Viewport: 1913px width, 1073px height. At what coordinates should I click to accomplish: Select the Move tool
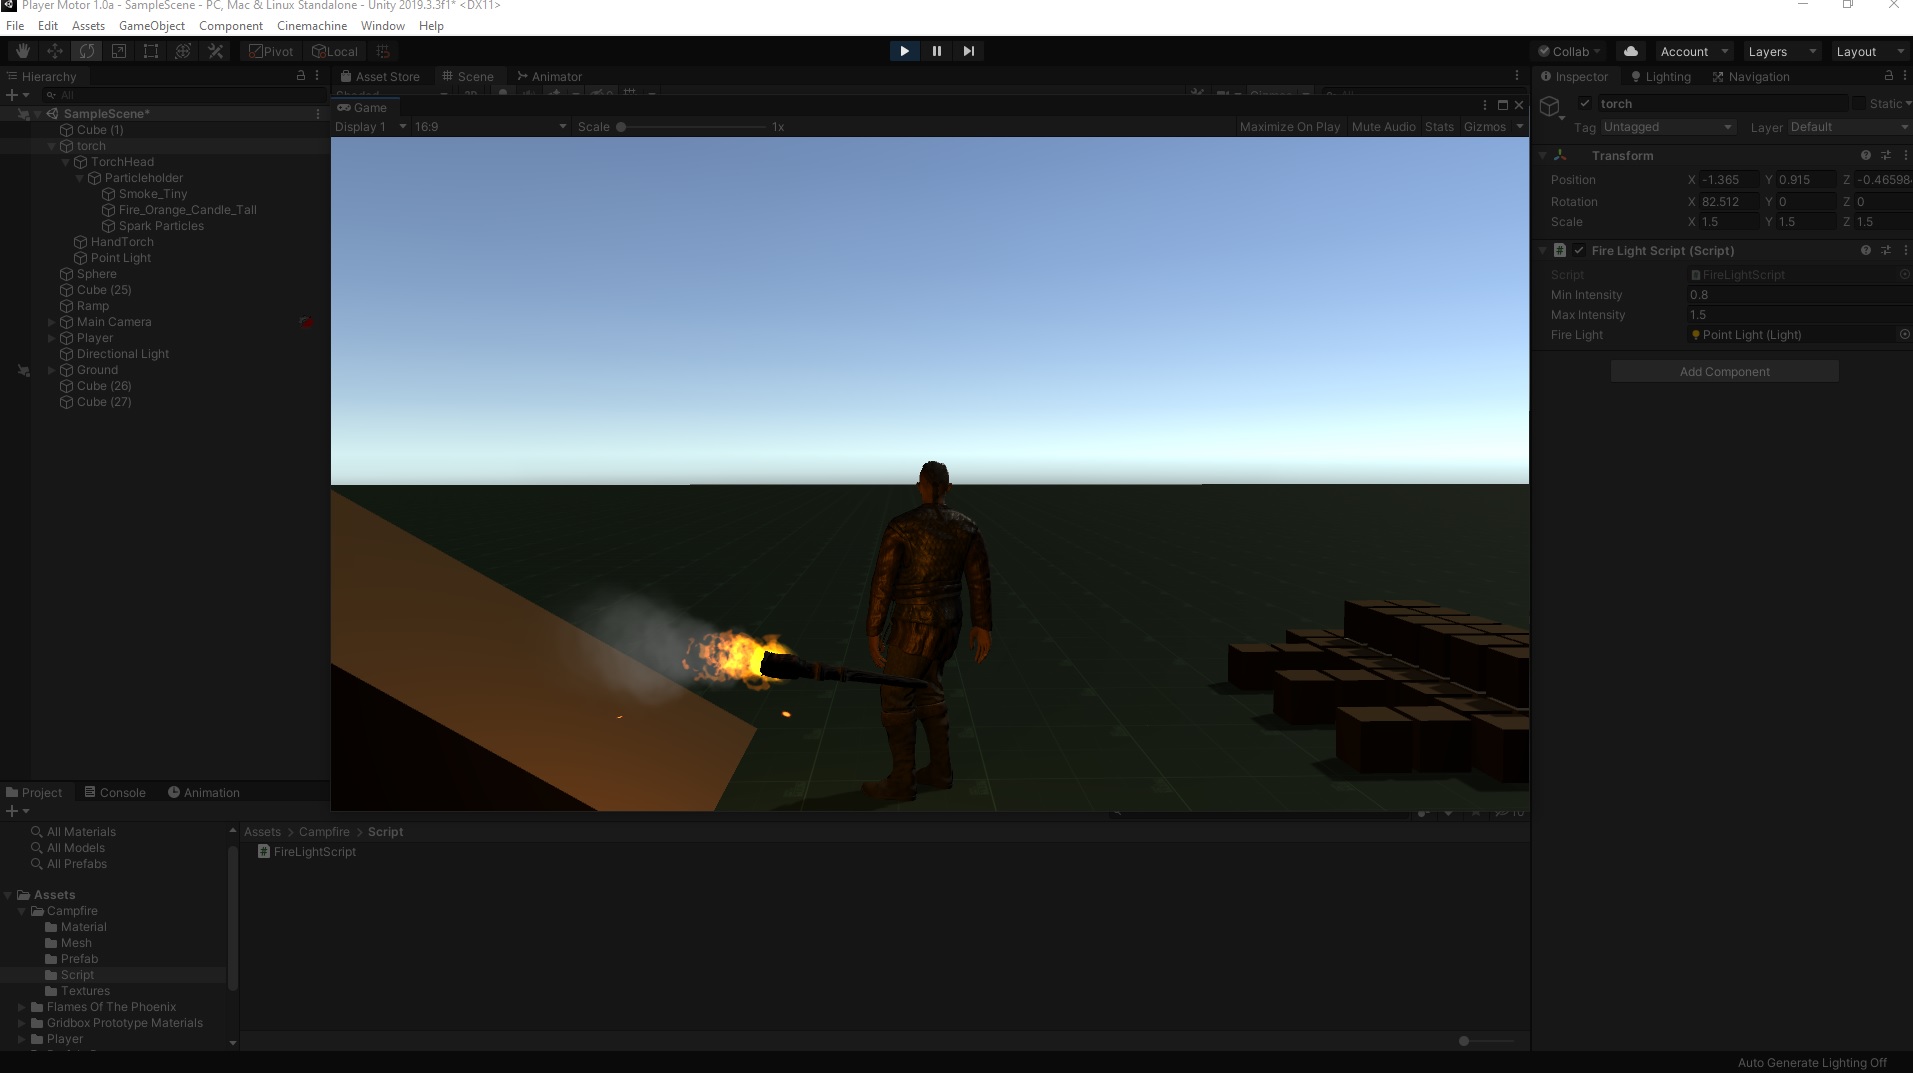tap(53, 51)
